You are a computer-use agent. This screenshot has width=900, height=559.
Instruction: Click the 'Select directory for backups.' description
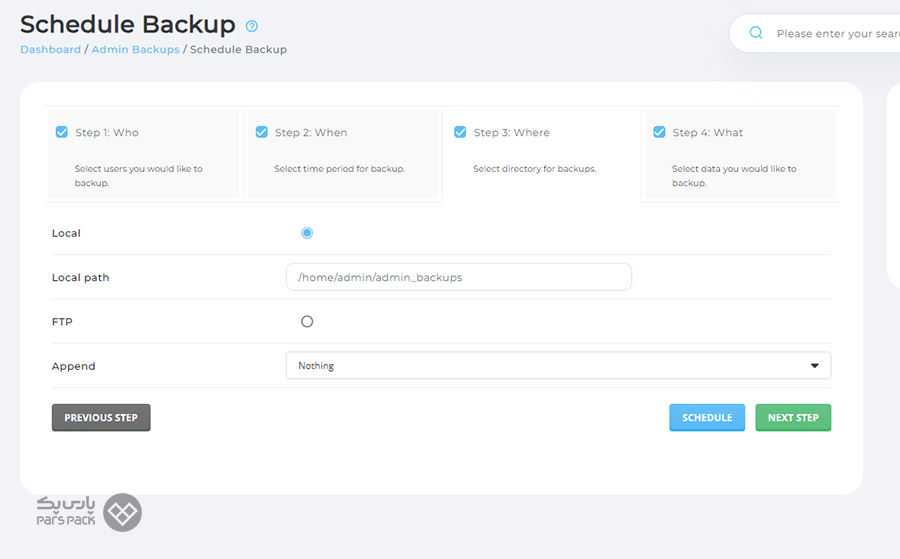(534, 169)
